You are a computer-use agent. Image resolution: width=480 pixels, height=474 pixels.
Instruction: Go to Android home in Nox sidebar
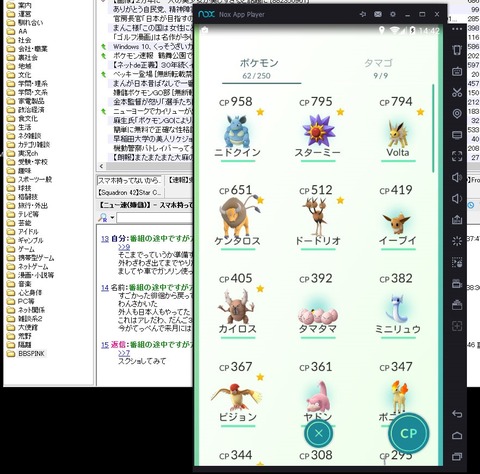457,435
